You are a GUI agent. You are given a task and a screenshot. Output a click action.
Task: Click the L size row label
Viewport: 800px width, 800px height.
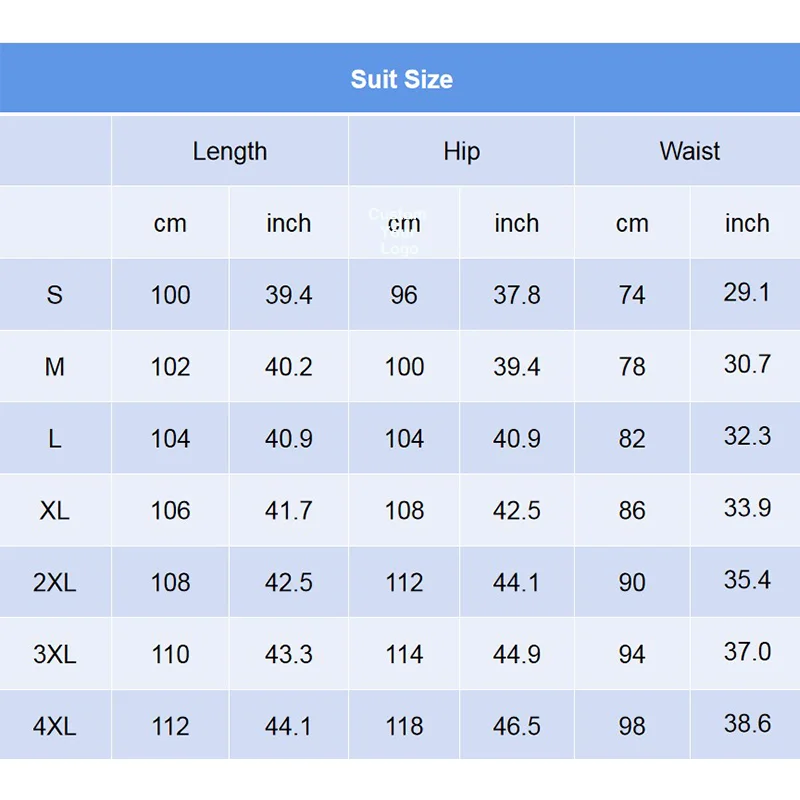55,438
